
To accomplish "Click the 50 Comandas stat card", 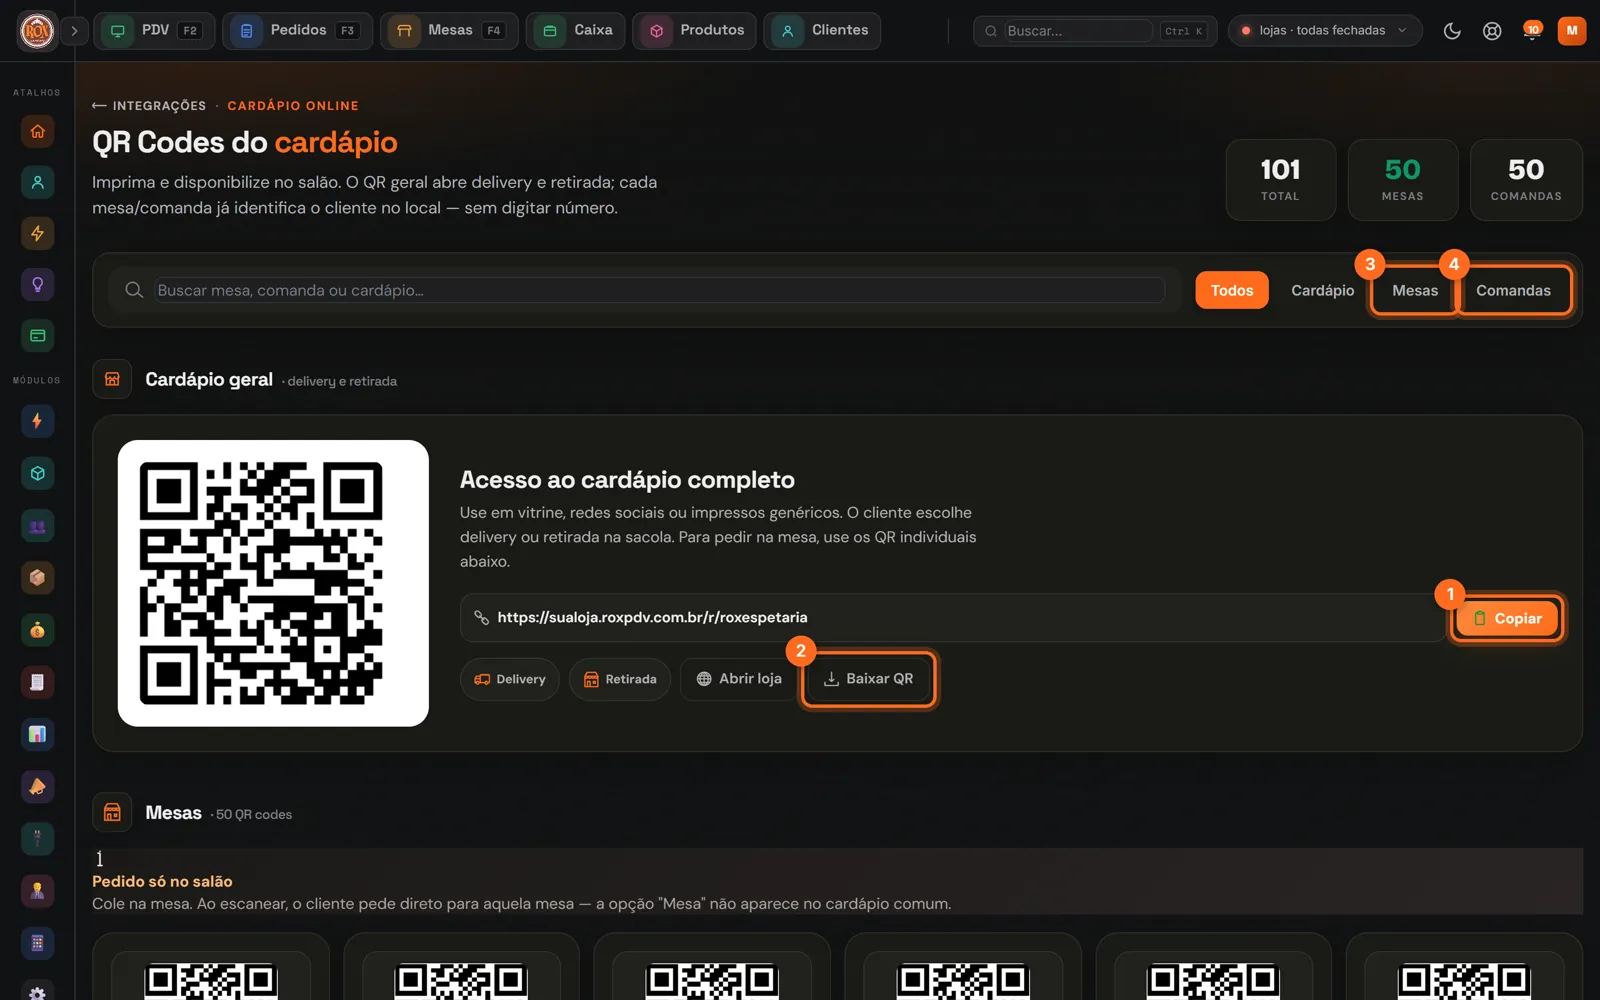I will [x=1526, y=180].
